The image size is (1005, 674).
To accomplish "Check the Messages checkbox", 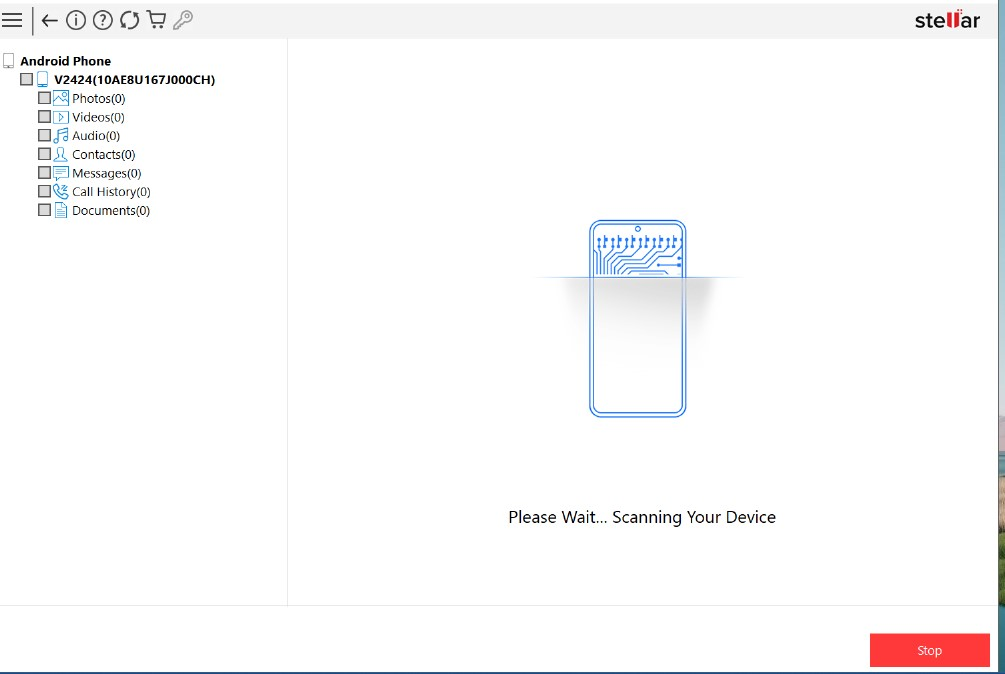I will tap(44, 172).
